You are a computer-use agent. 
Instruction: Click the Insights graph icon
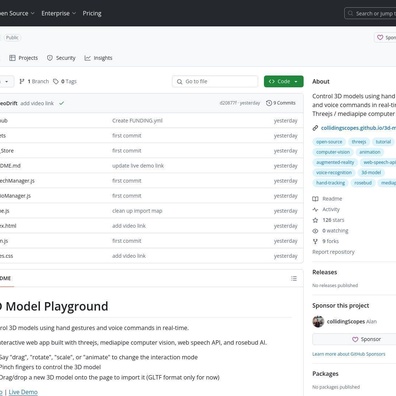coord(87,58)
